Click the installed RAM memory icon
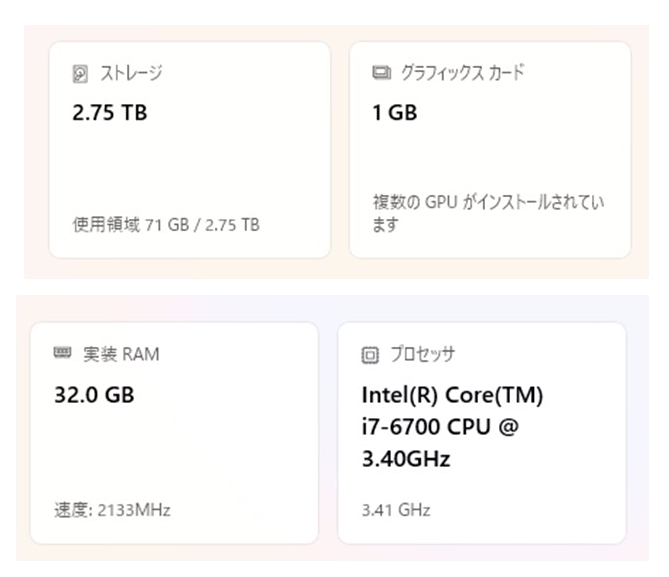Viewport: 669px width, 577px height. [x=62, y=354]
